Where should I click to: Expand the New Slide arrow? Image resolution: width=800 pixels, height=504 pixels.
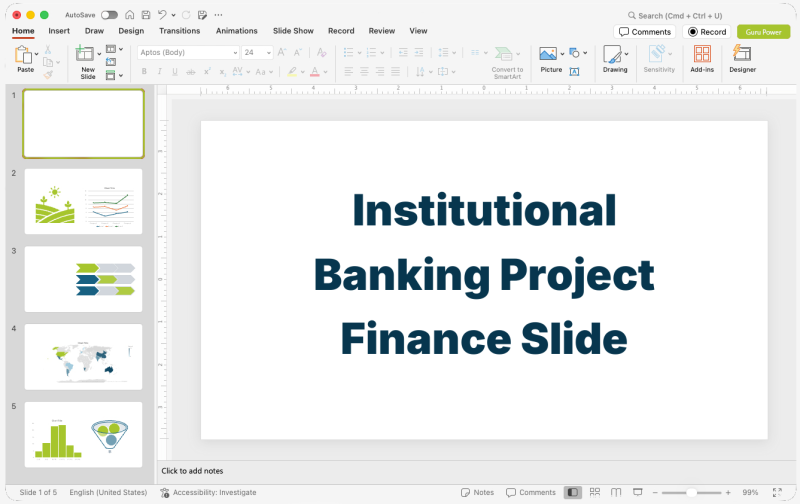point(99,54)
